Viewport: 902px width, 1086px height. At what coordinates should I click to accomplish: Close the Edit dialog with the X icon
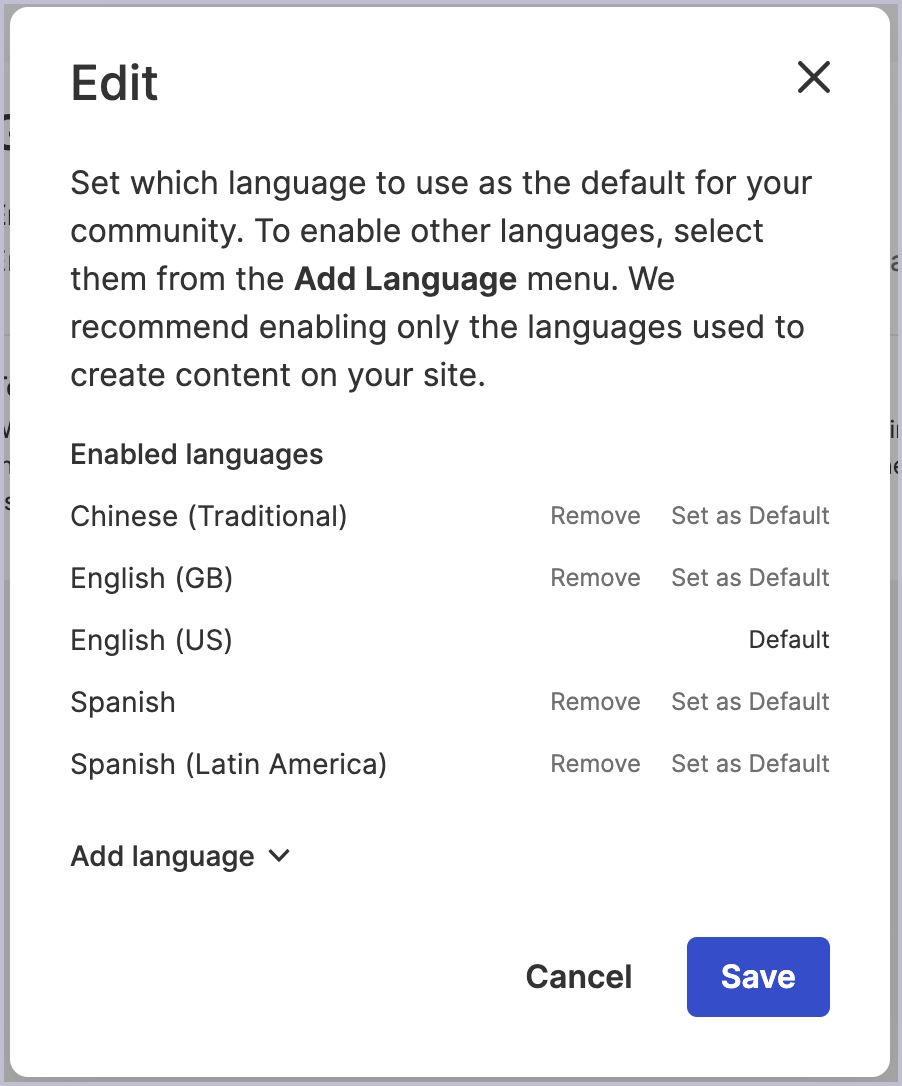coord(814,77)
